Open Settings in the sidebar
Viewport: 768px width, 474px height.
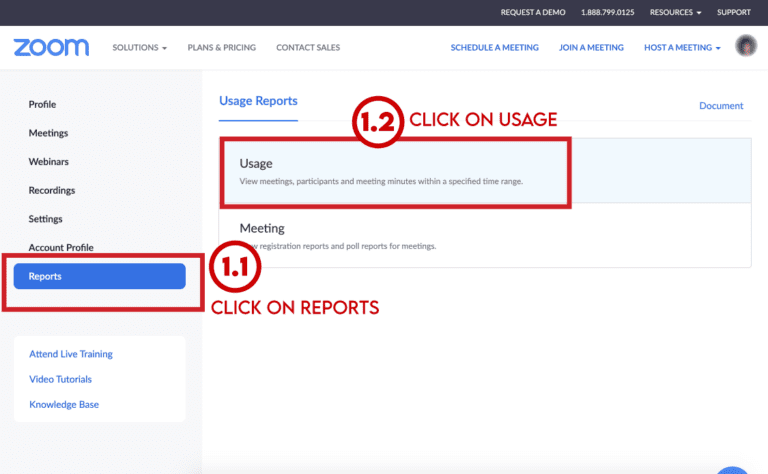point(46,219)
